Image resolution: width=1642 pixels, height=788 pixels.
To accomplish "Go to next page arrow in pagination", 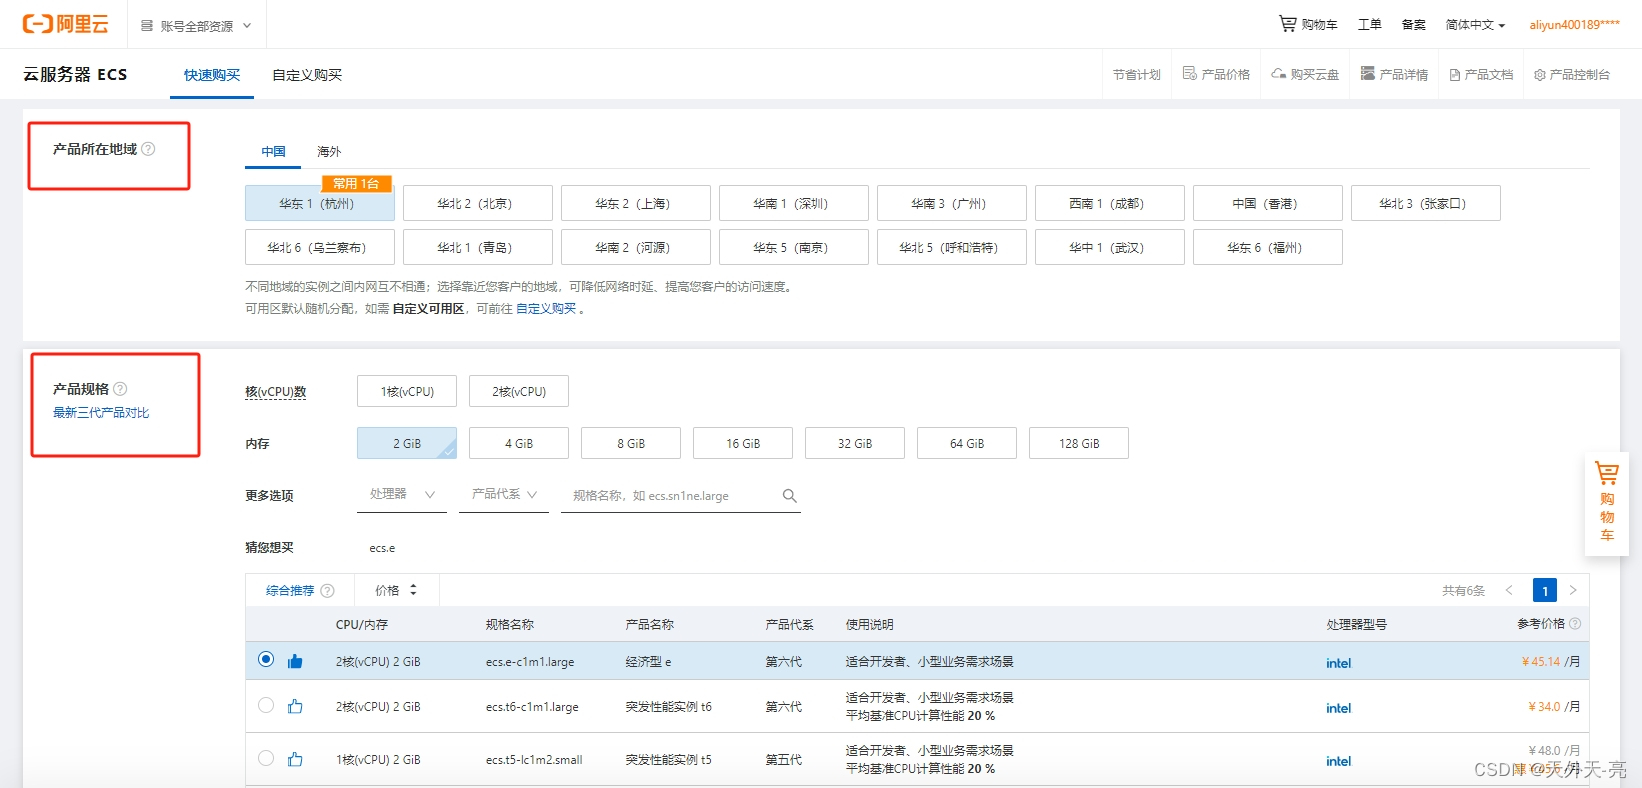I will pos(1573,590).
